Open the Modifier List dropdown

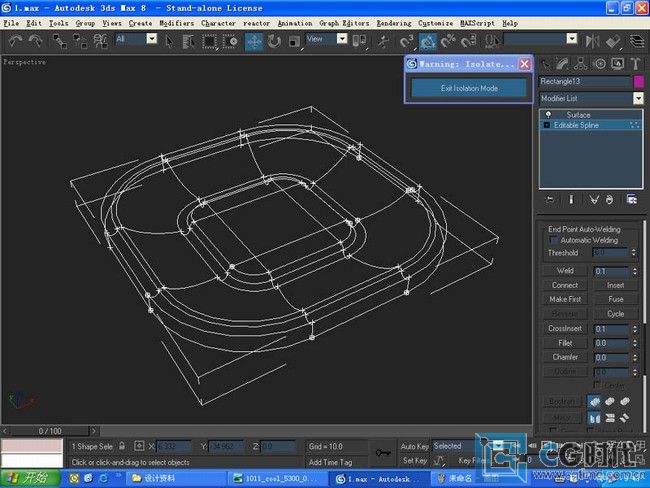638,98
